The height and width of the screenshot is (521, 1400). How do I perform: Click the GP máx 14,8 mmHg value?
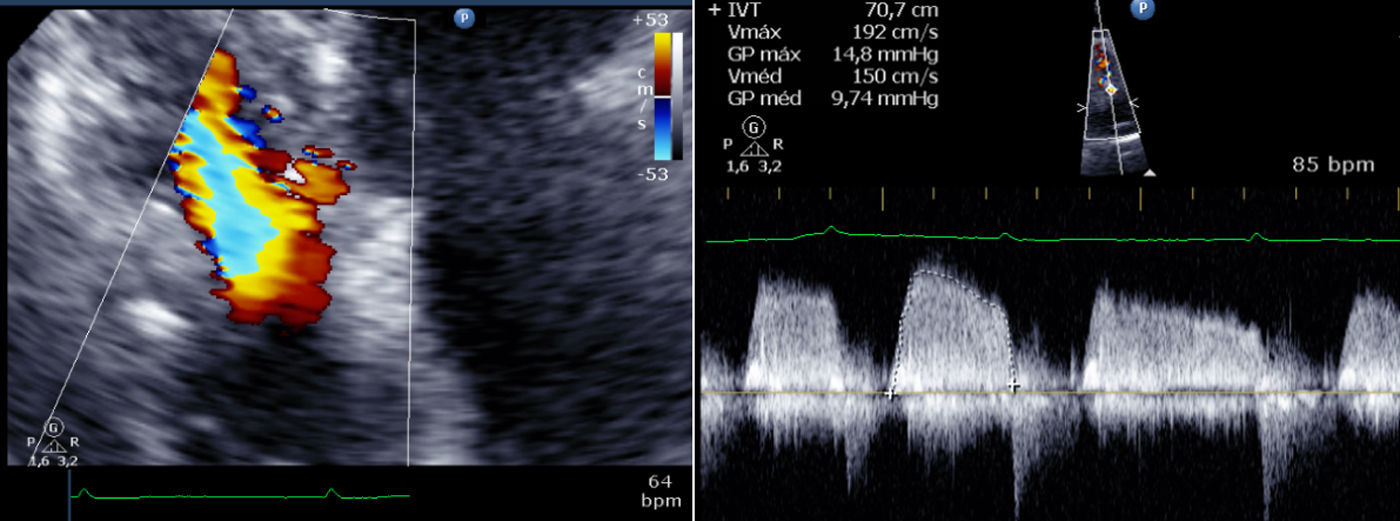(x=885, y=54)
